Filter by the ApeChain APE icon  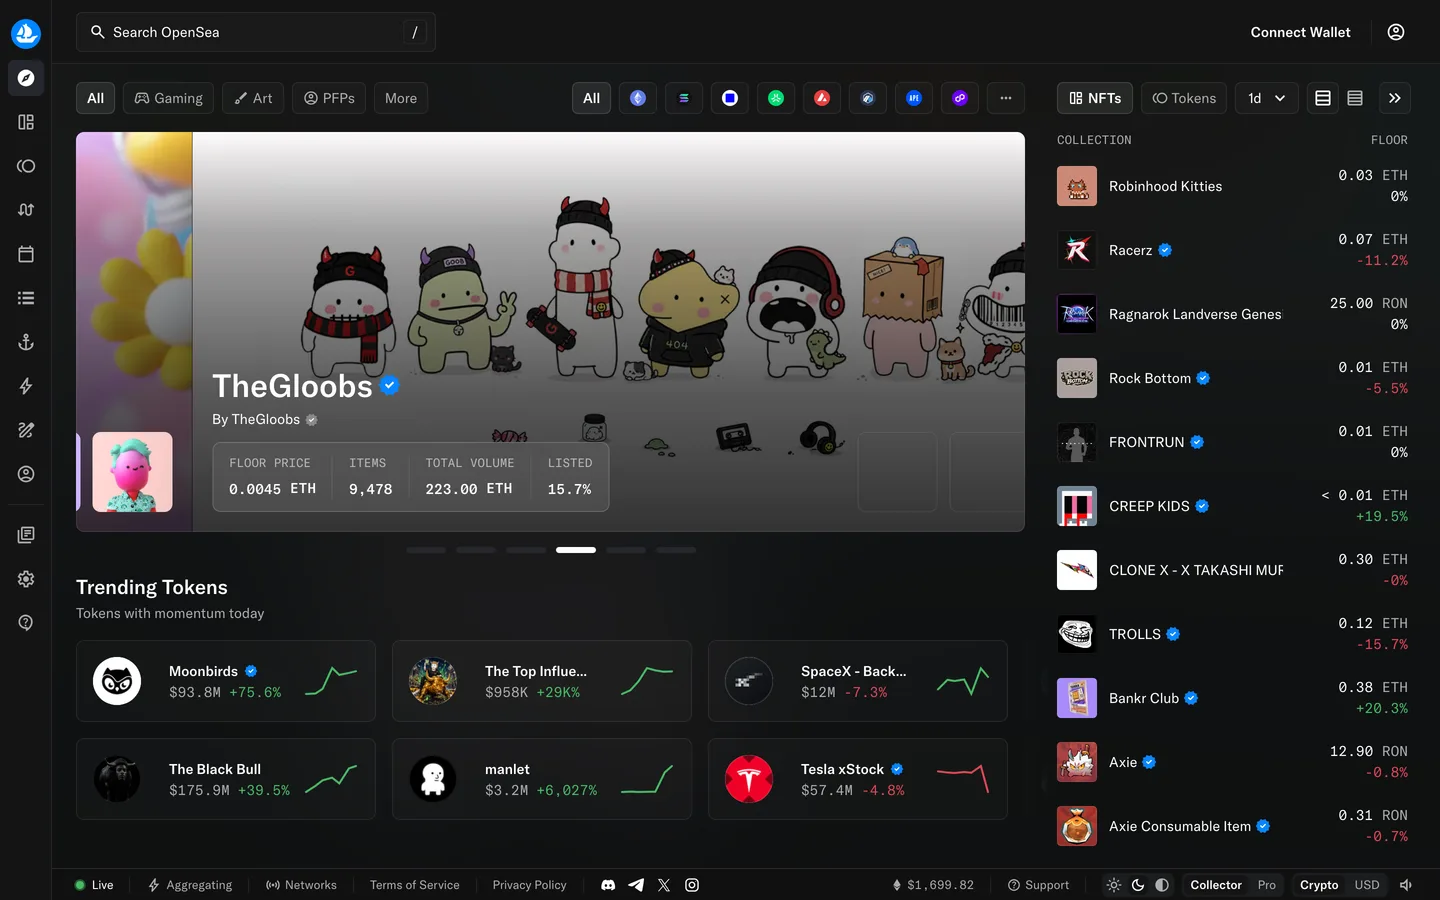914,98
